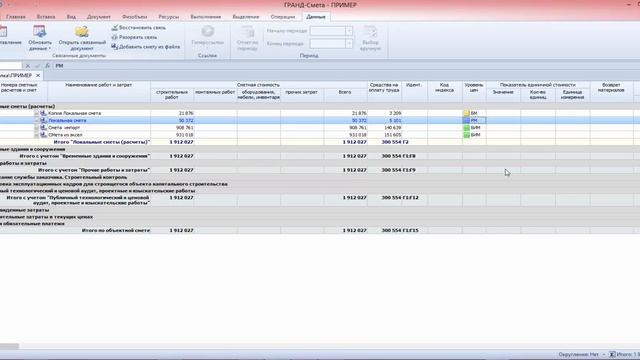
Task: Select the Смета импорт row name
Action: 65,128
